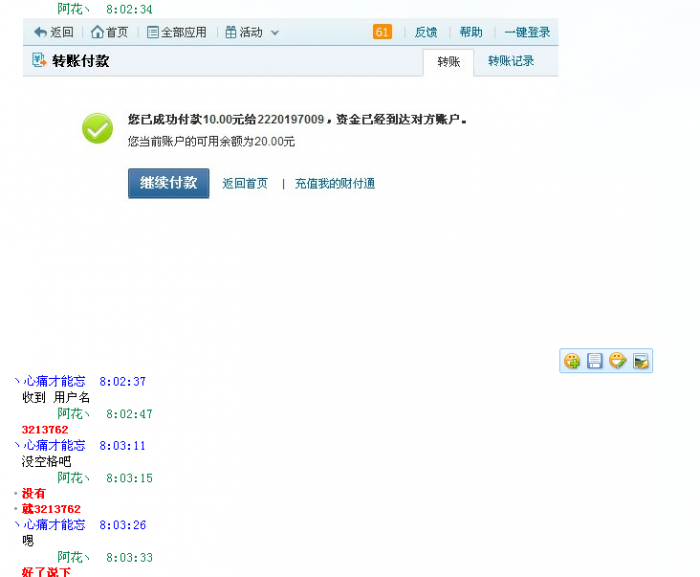The image size is (700, 577).
Task: Click the 返回 back arrow icon
Action: click(x=40, y=32)
